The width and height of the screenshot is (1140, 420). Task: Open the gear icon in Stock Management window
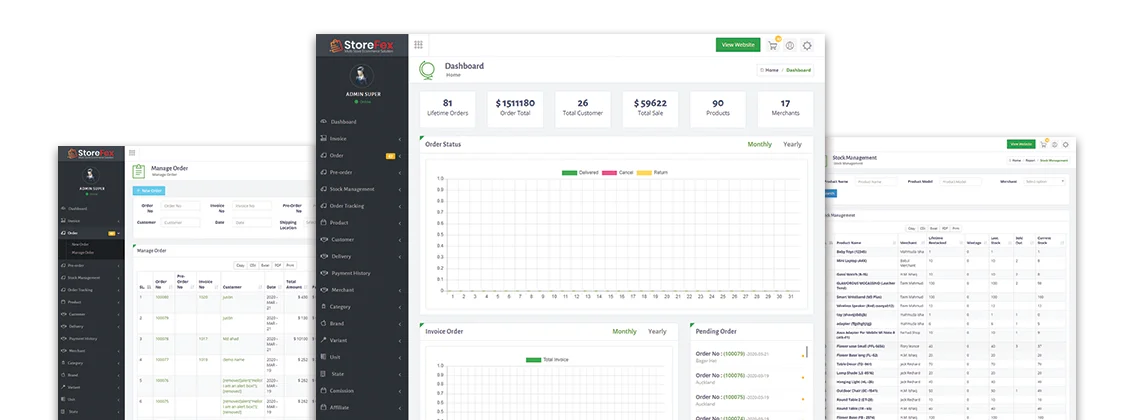click(1065, 144)
